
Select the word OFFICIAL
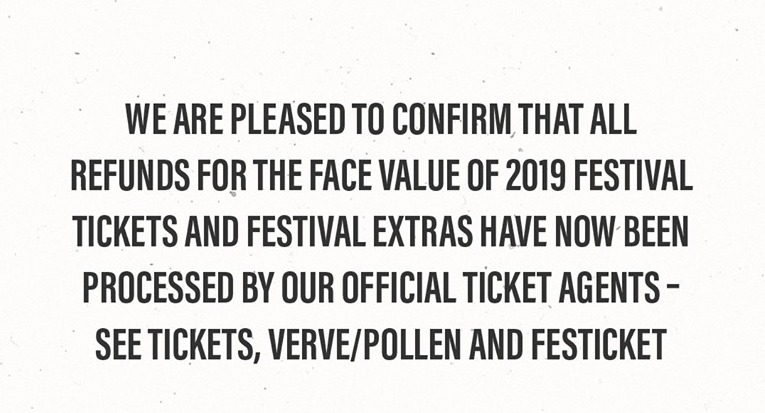[398, 288]
